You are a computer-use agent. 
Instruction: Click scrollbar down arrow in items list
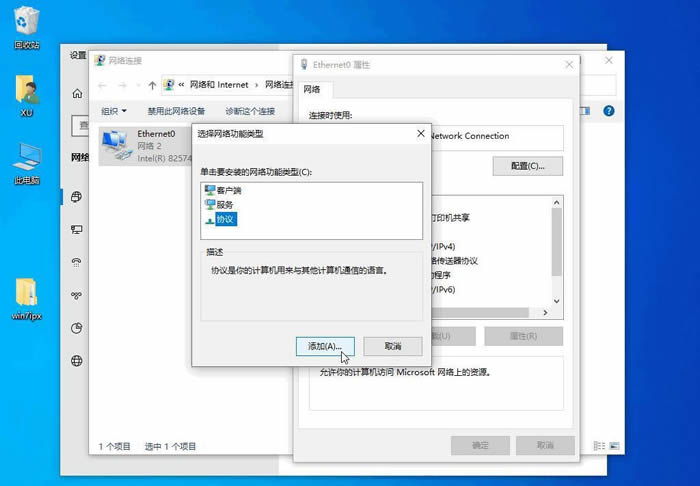[557, 298]
